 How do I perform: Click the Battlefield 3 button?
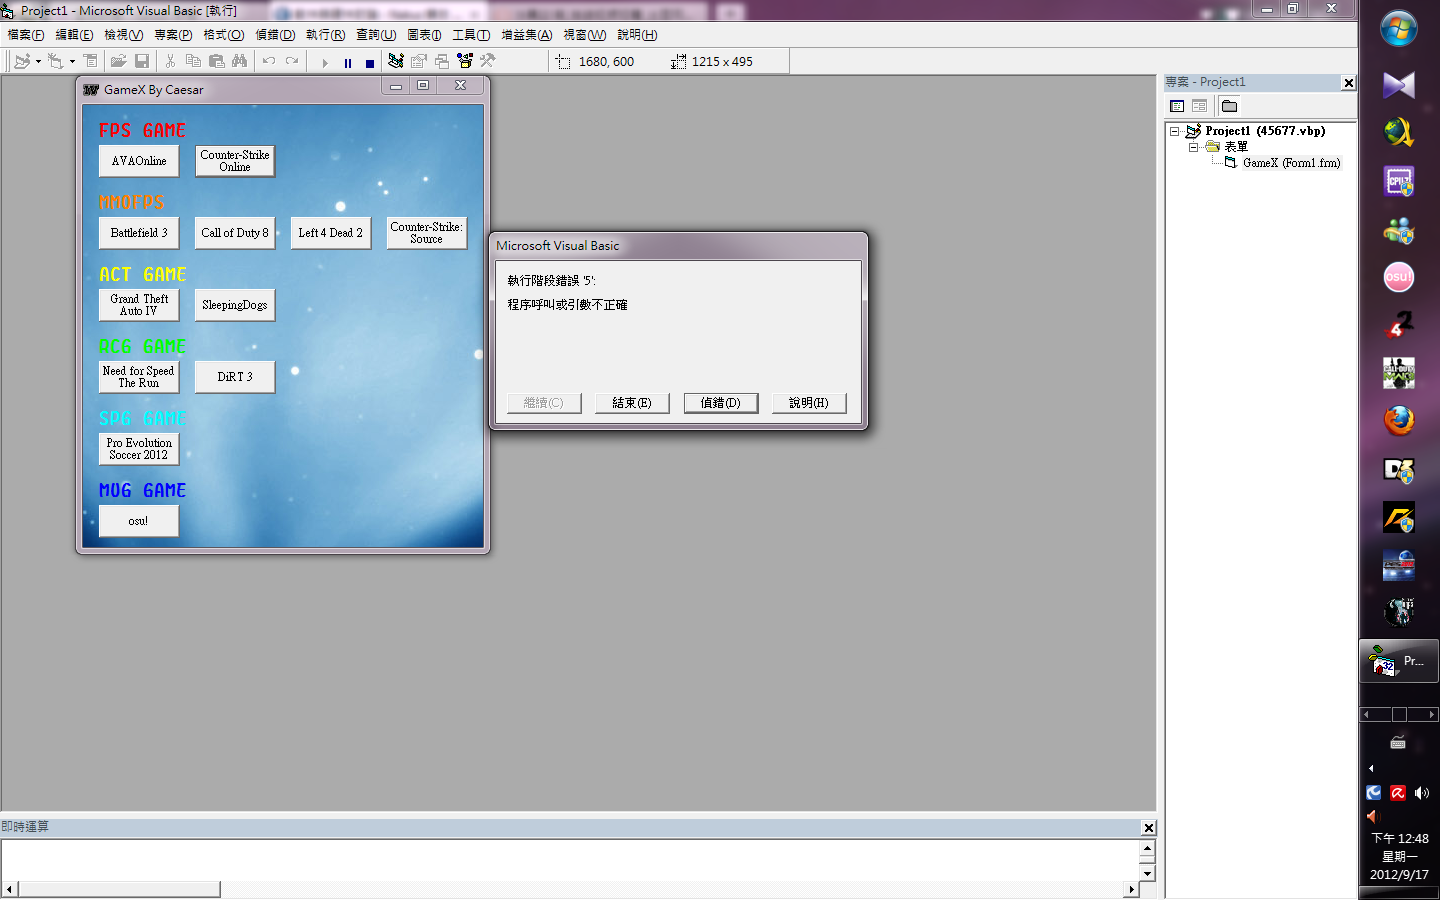pyautogui.click(x=139, y=233)
